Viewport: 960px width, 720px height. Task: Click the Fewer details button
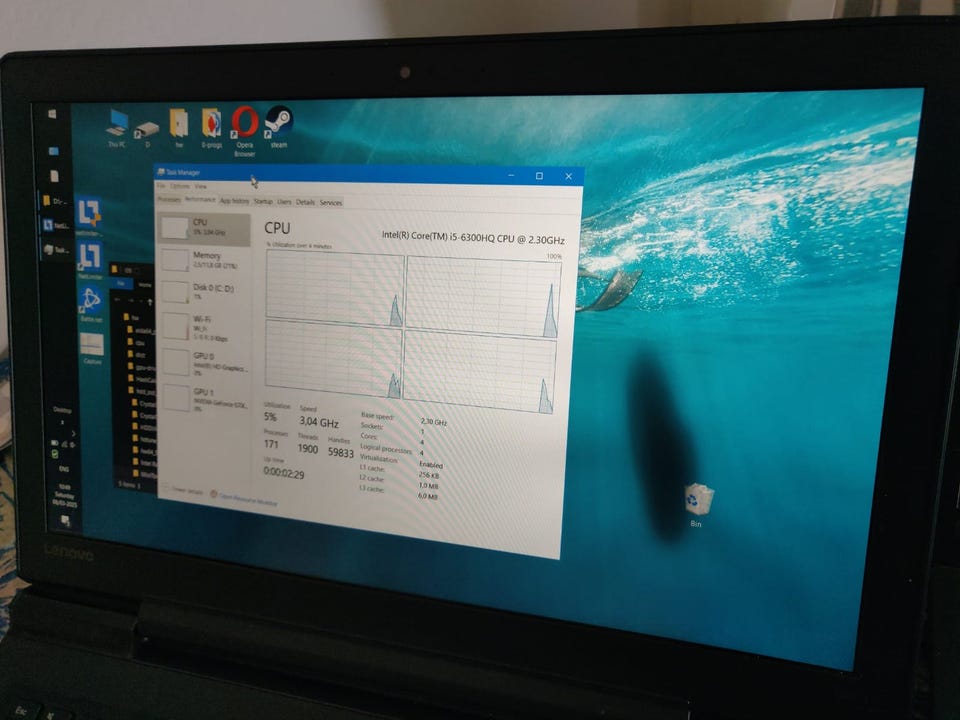184,490
